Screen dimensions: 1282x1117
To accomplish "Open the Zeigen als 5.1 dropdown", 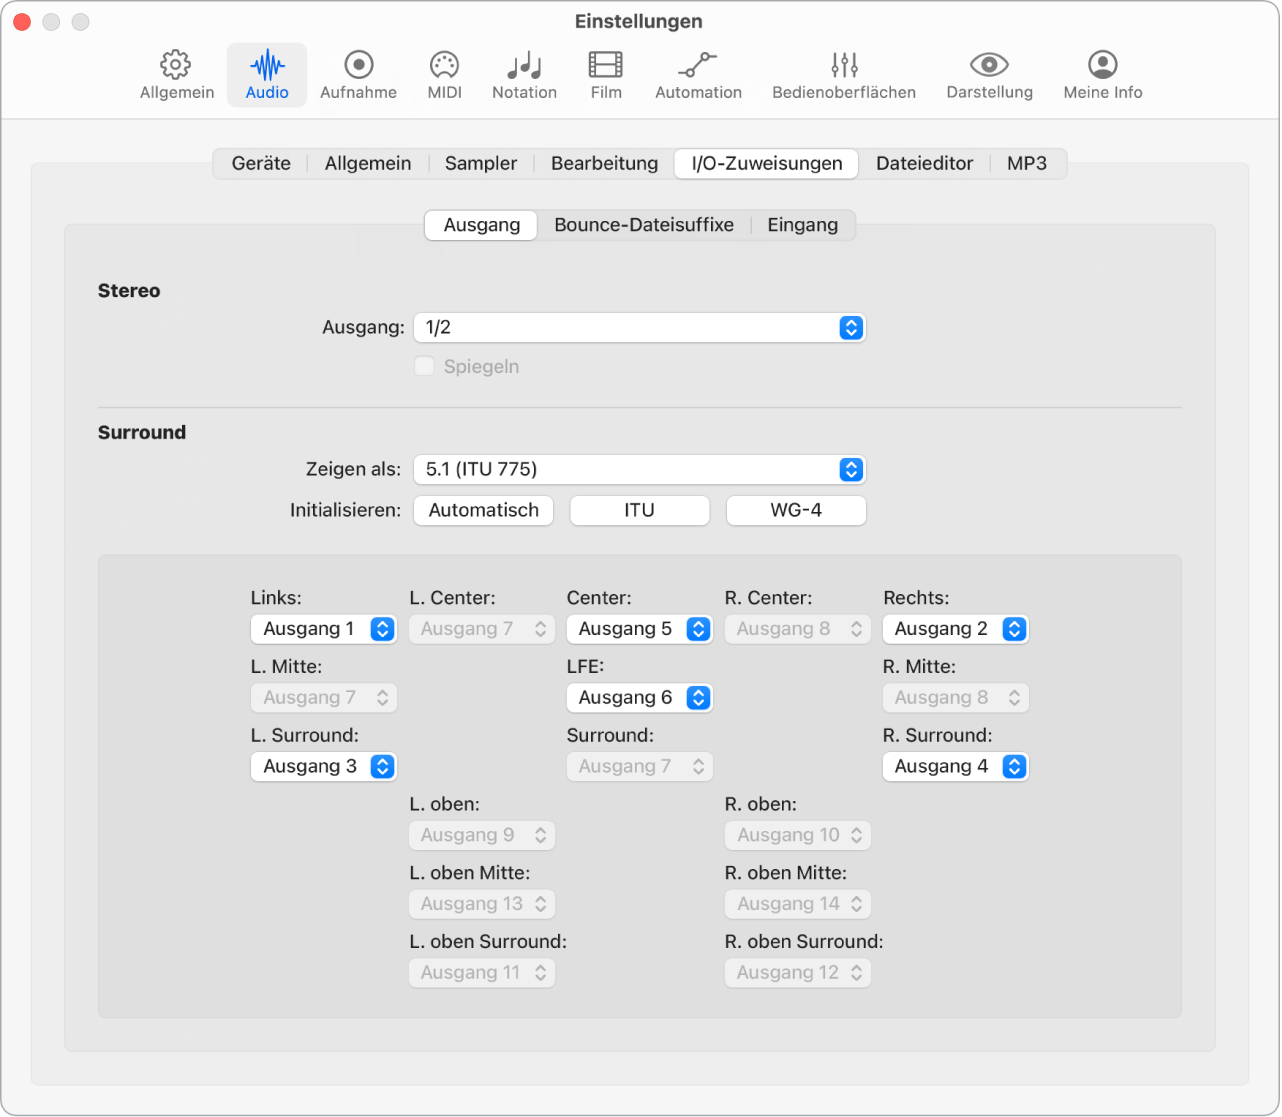I will (639, 470).
